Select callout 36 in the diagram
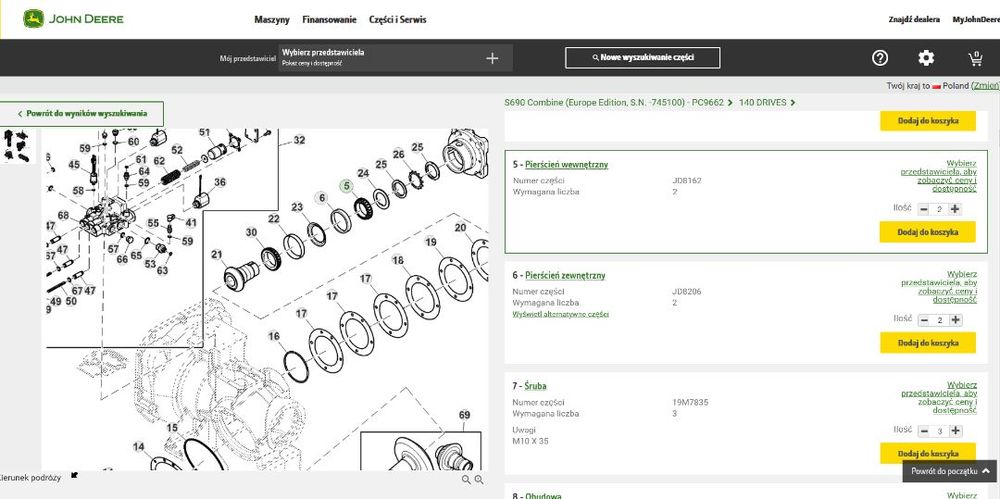The image size is (1000, 499). point(219,182)
